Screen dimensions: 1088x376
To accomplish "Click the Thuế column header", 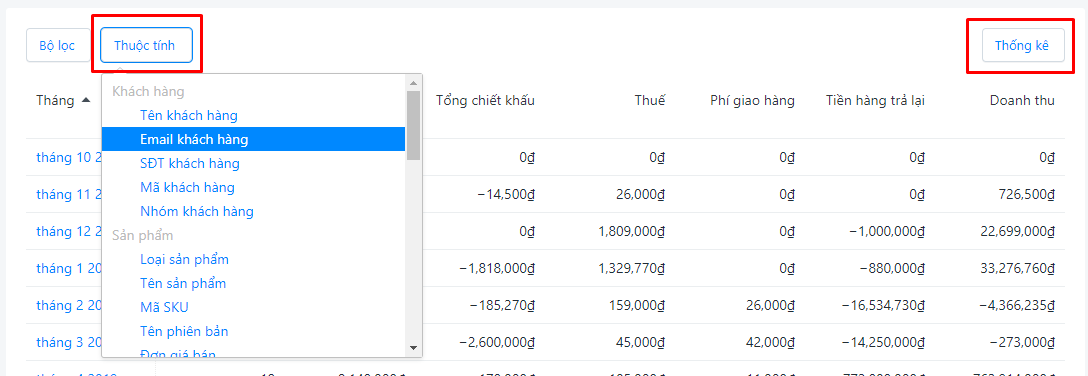I will [x=649, y=101].
